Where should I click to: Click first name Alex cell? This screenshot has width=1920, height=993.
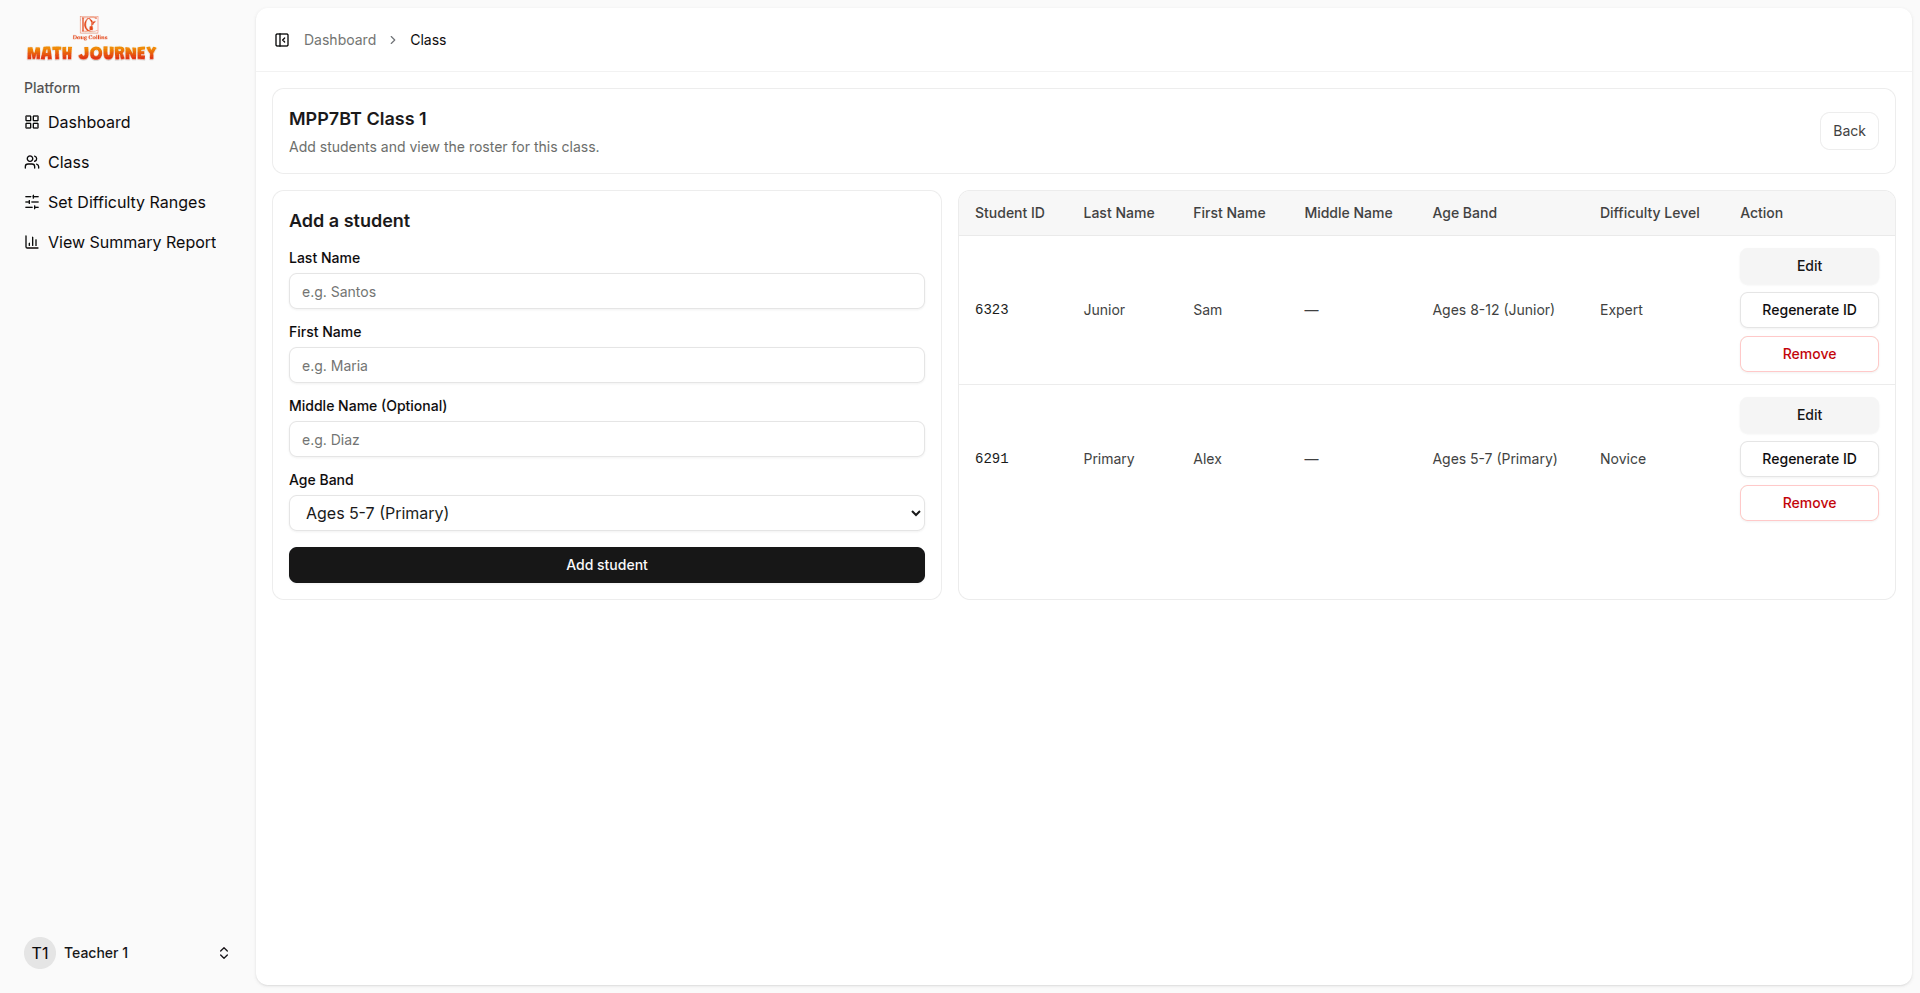click(x=1207, y=459)
